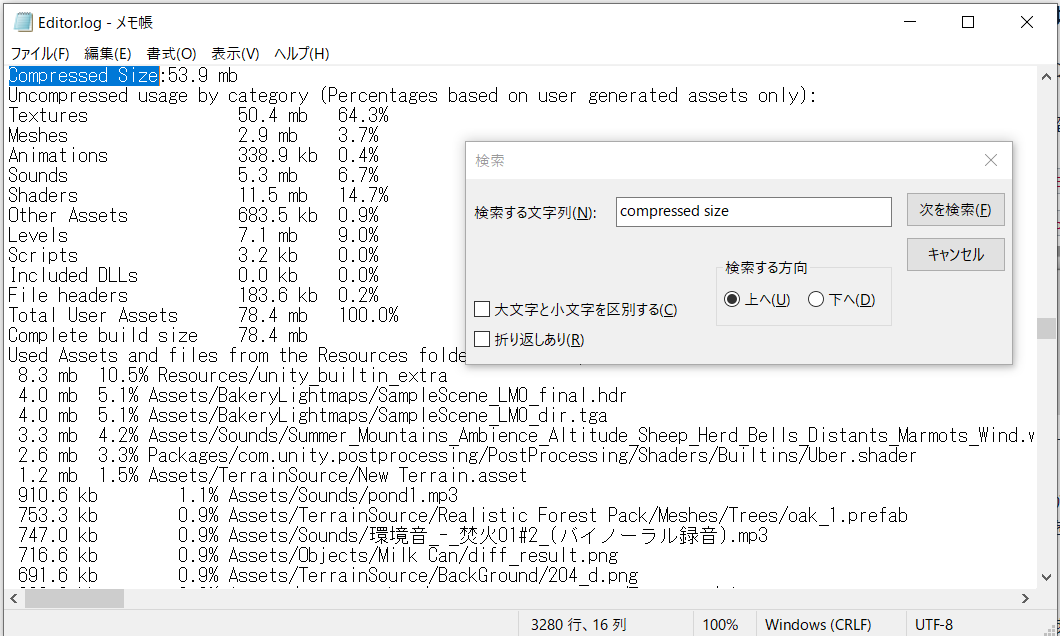Click the キャンセル button
This screenshot has width=1060, height=636.
[x=955, y=255]
